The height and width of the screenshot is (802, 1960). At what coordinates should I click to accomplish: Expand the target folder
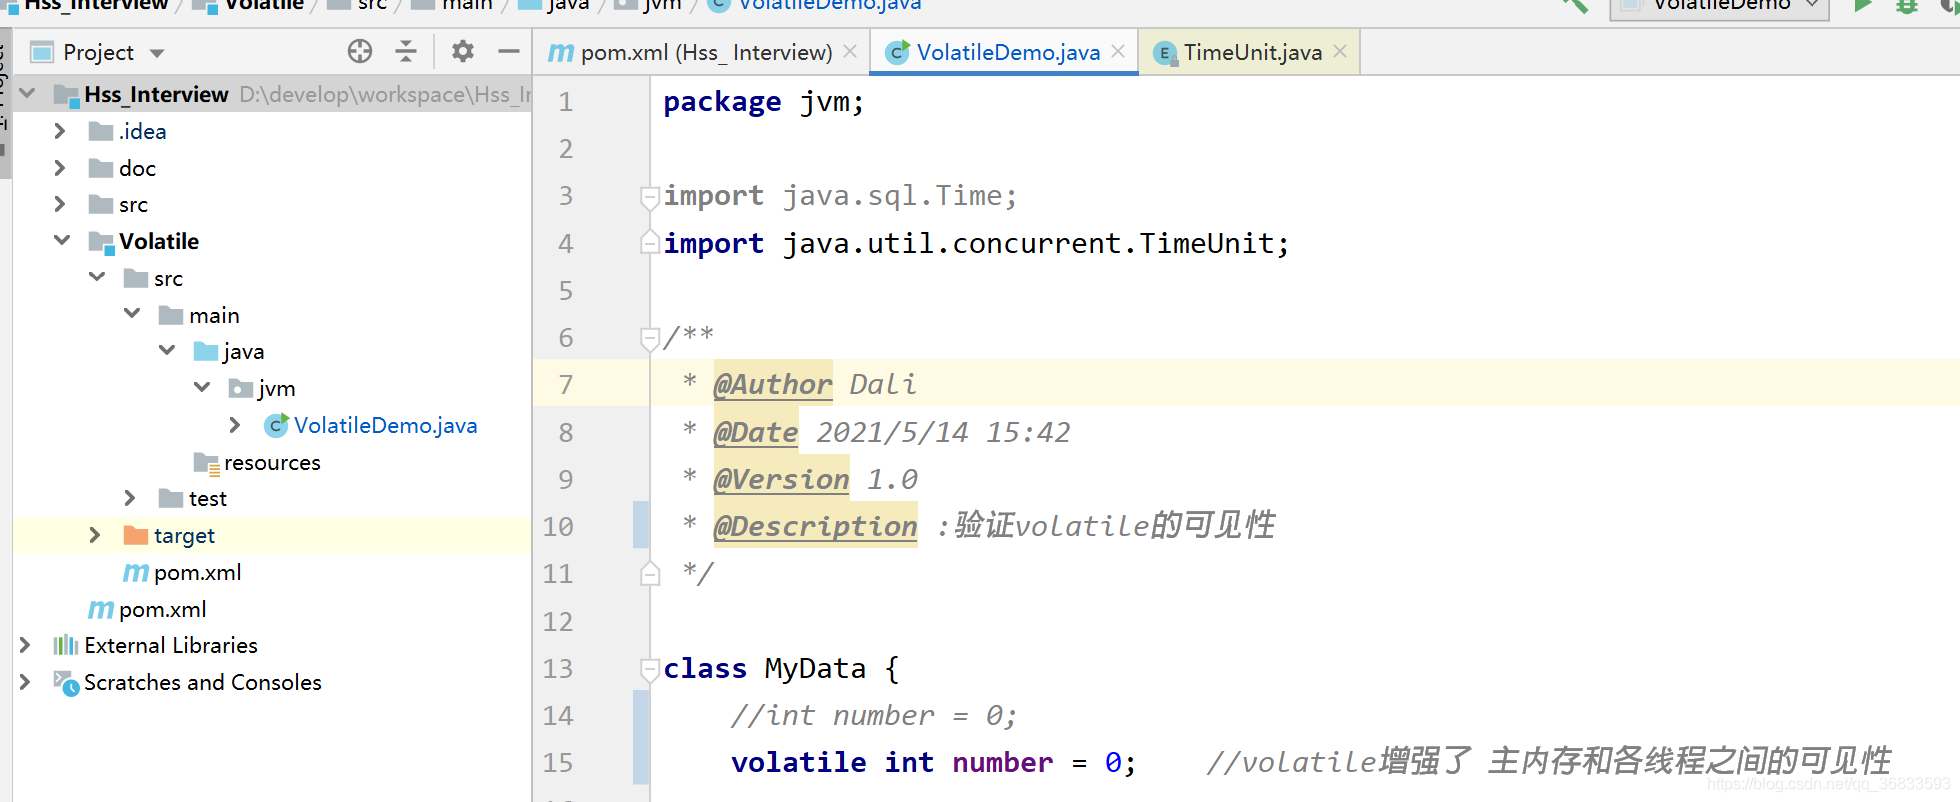tap(95, 535)
